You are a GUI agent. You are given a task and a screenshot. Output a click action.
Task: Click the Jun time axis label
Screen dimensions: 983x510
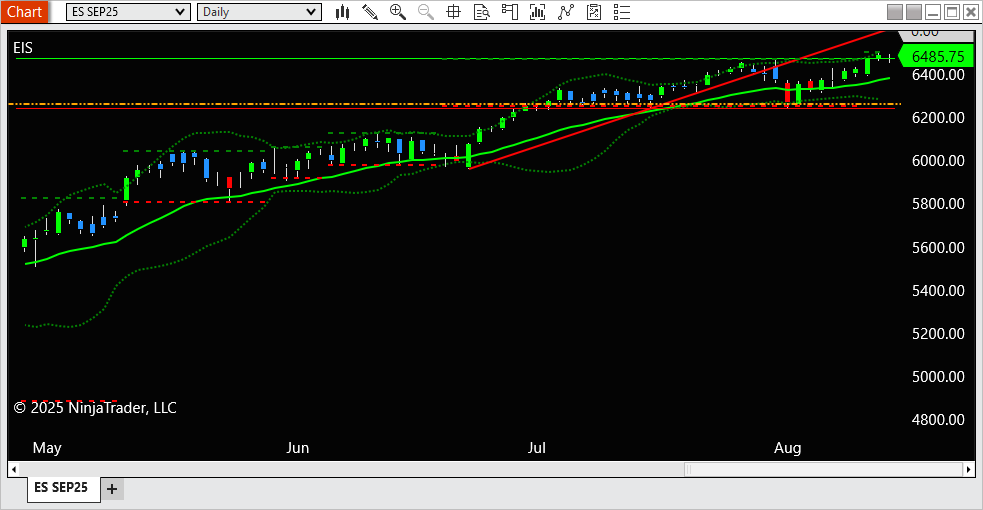click(298, 447)
